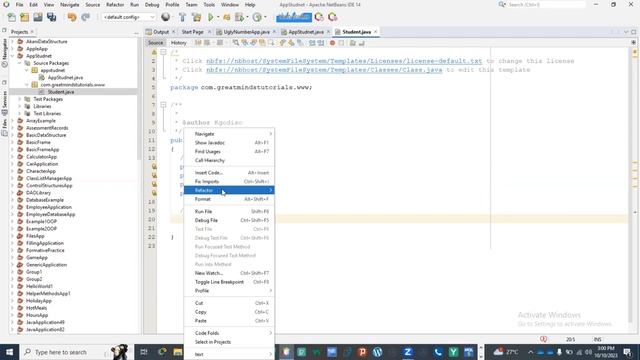Viewport: 640px width, 360px height.
Task: Collapse the code fold at line 1
Action: [x=163, y=52]
